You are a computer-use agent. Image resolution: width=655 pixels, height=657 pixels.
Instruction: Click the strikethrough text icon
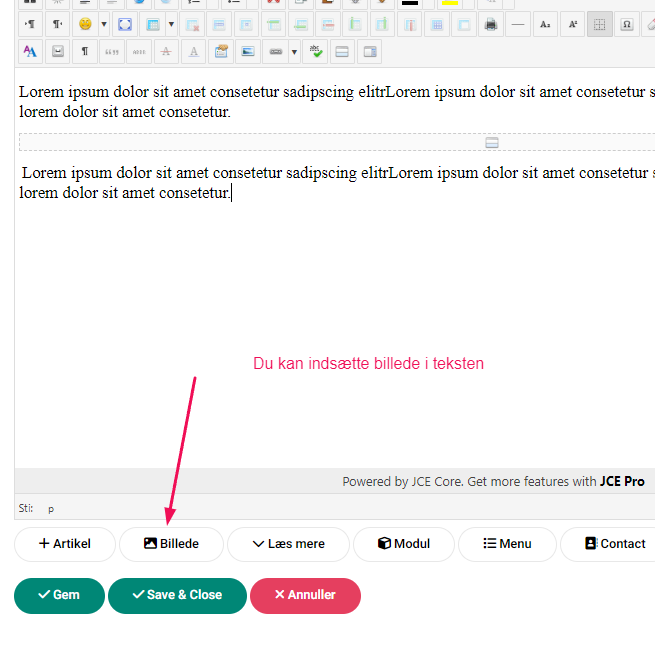[166, 51]
